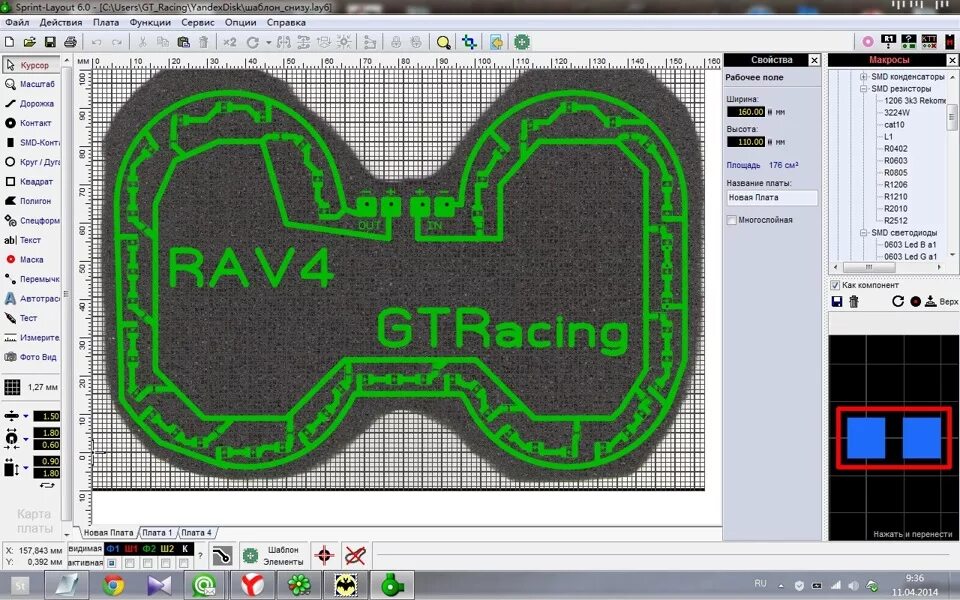Screen dimensions: 960x600
Task: Select the Масштаб zoom tool
Action: (x=30, y=84)
